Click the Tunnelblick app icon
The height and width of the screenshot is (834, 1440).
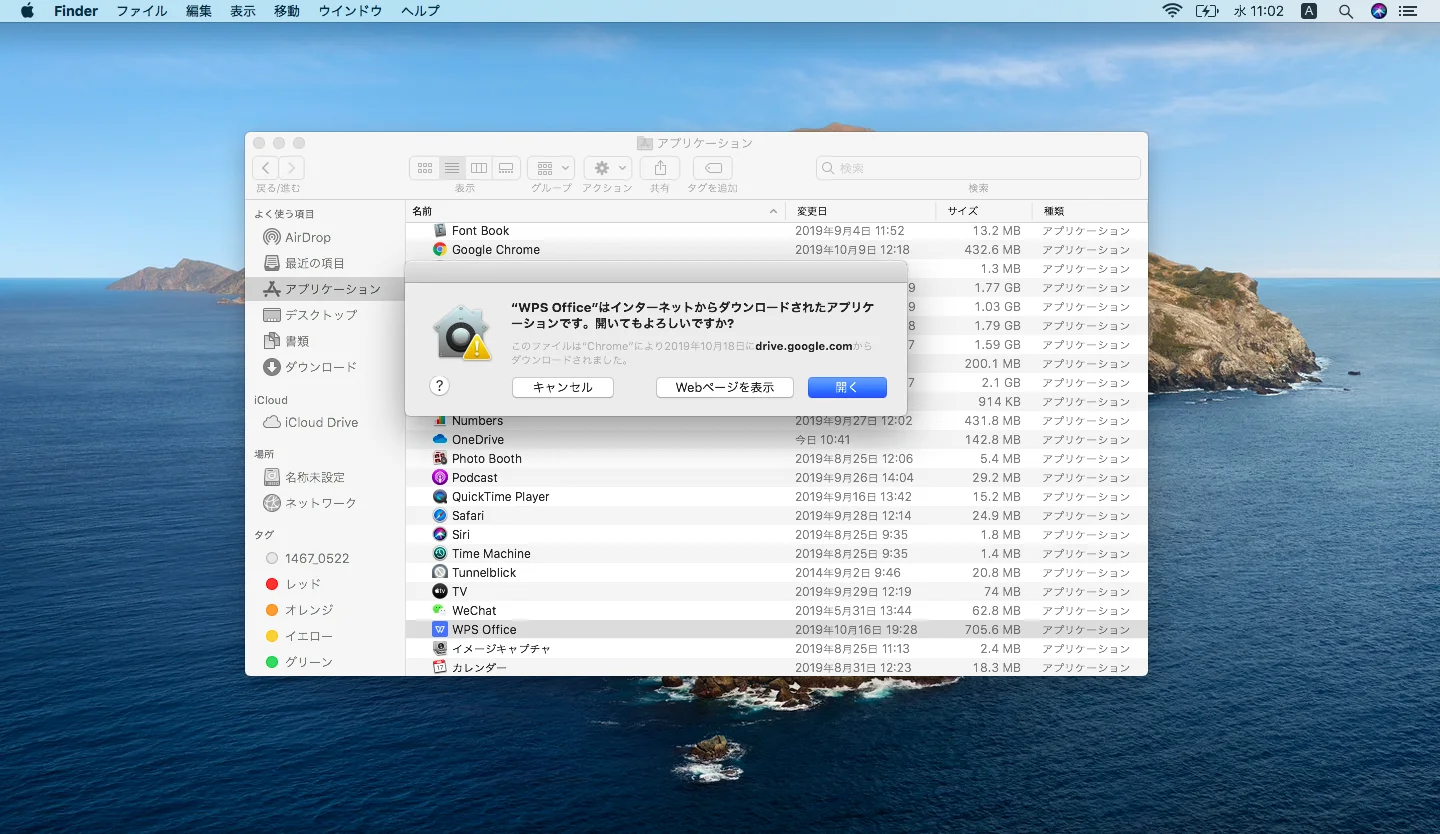click(440, 573)
